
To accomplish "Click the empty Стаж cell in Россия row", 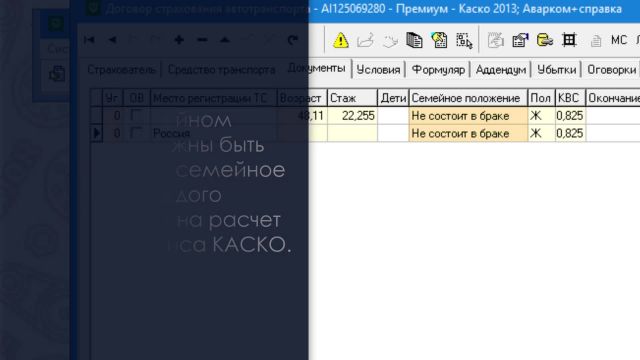I will click(x=352, y=133).
